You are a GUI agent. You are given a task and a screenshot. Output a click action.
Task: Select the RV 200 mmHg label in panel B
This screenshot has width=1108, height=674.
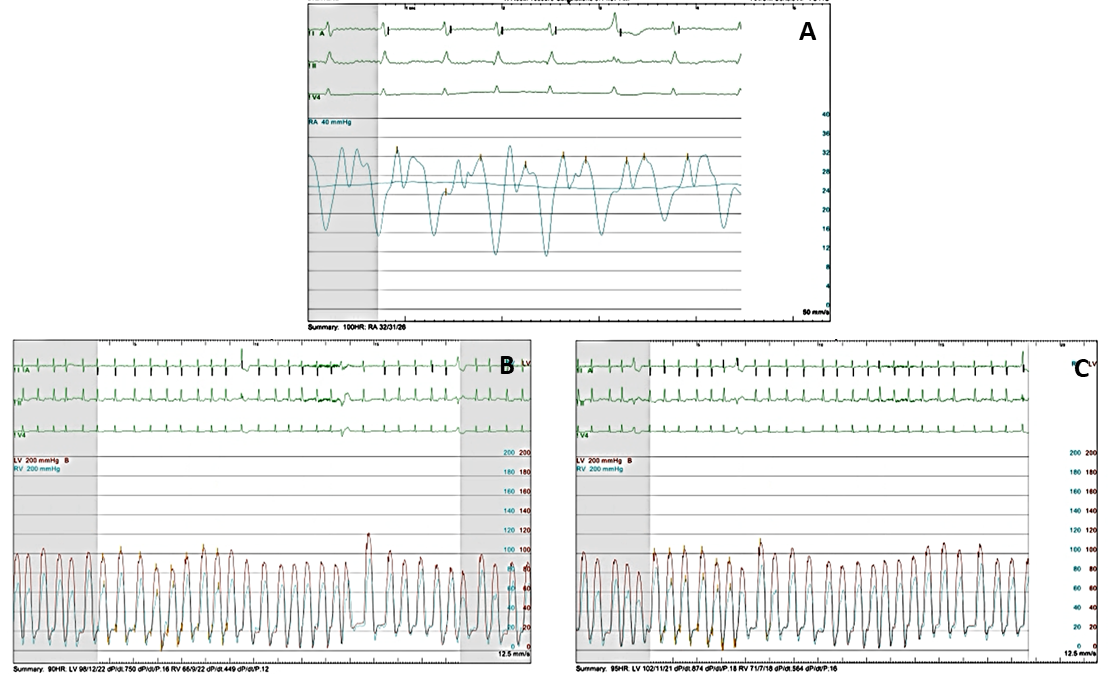coord(34,467)
